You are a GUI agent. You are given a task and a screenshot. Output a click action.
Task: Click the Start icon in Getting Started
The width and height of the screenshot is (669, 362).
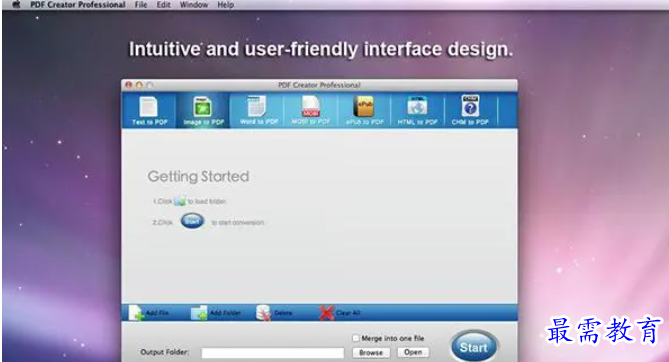[192, 221]
